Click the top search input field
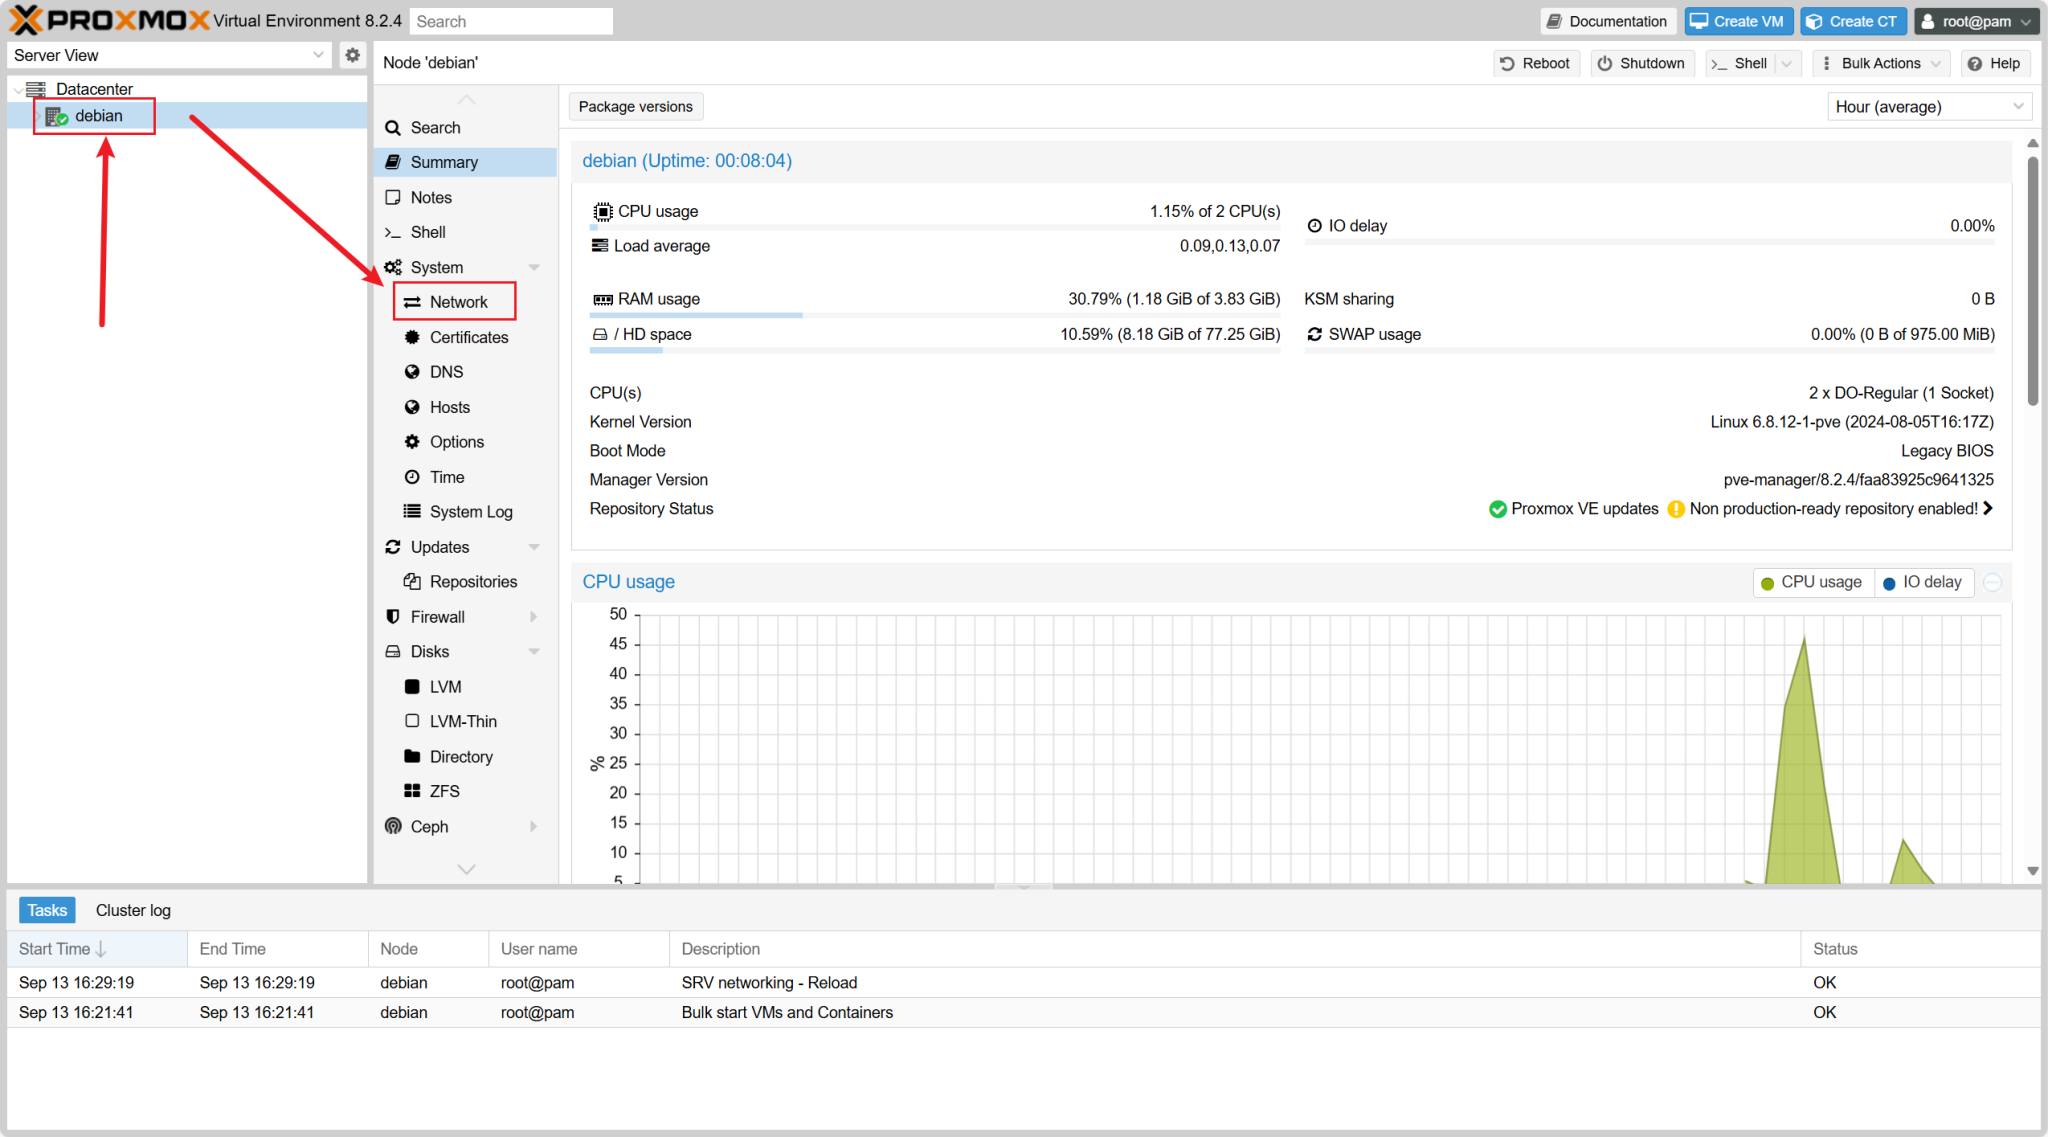2048x1137 pixels. coord(511,21)
